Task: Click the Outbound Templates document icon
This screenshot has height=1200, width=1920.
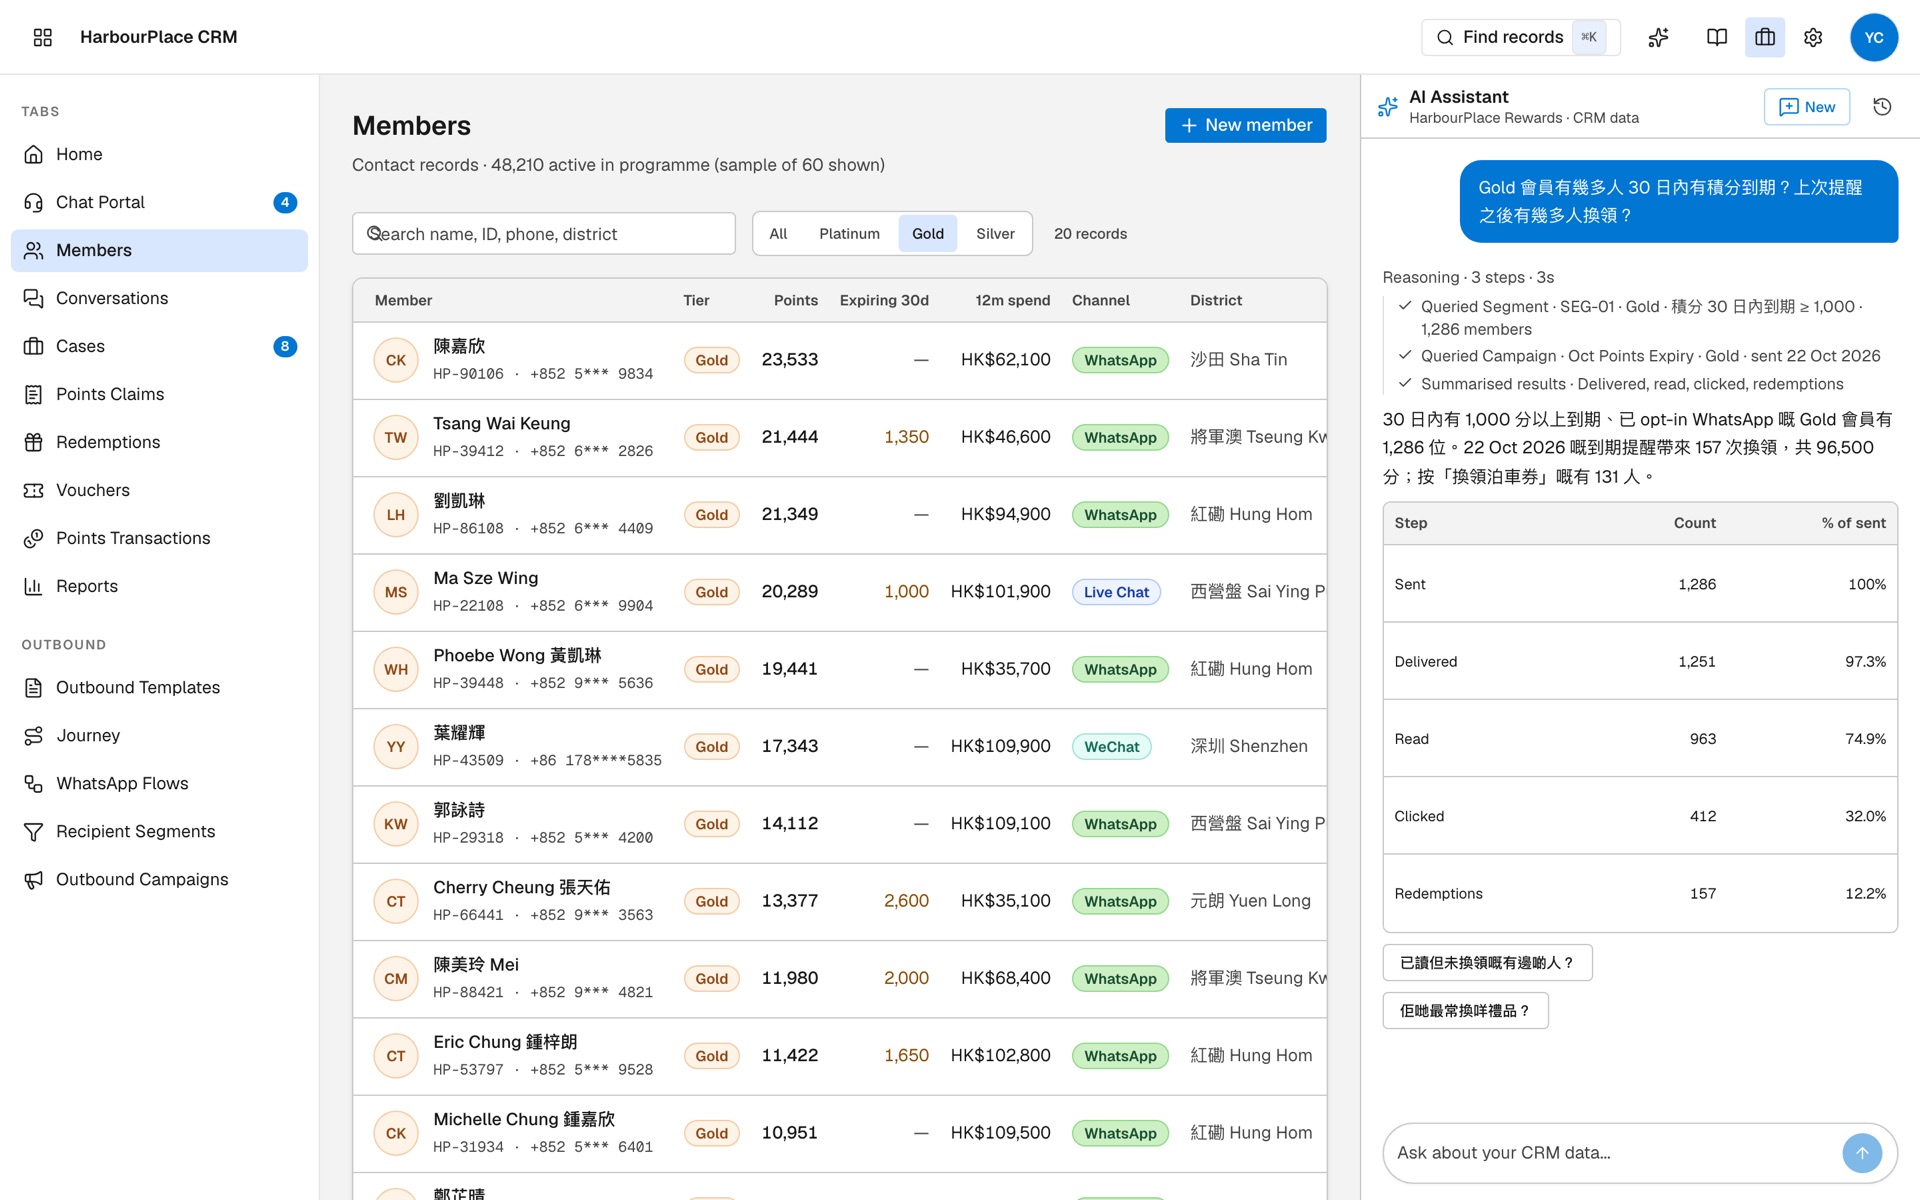Action: [34, 687]
